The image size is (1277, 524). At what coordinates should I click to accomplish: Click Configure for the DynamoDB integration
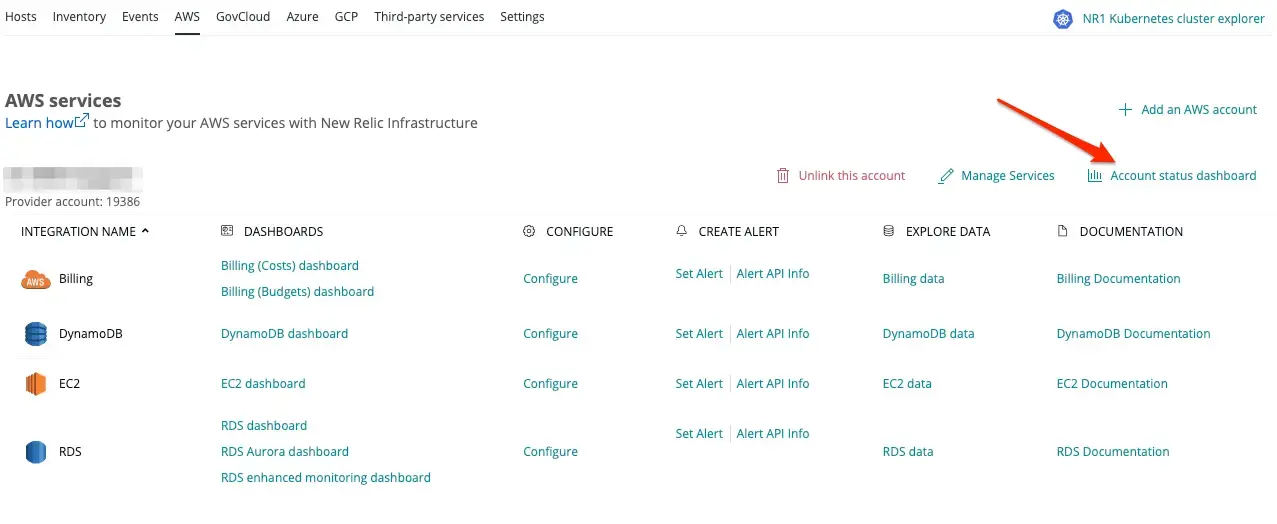tap(550, 334)
